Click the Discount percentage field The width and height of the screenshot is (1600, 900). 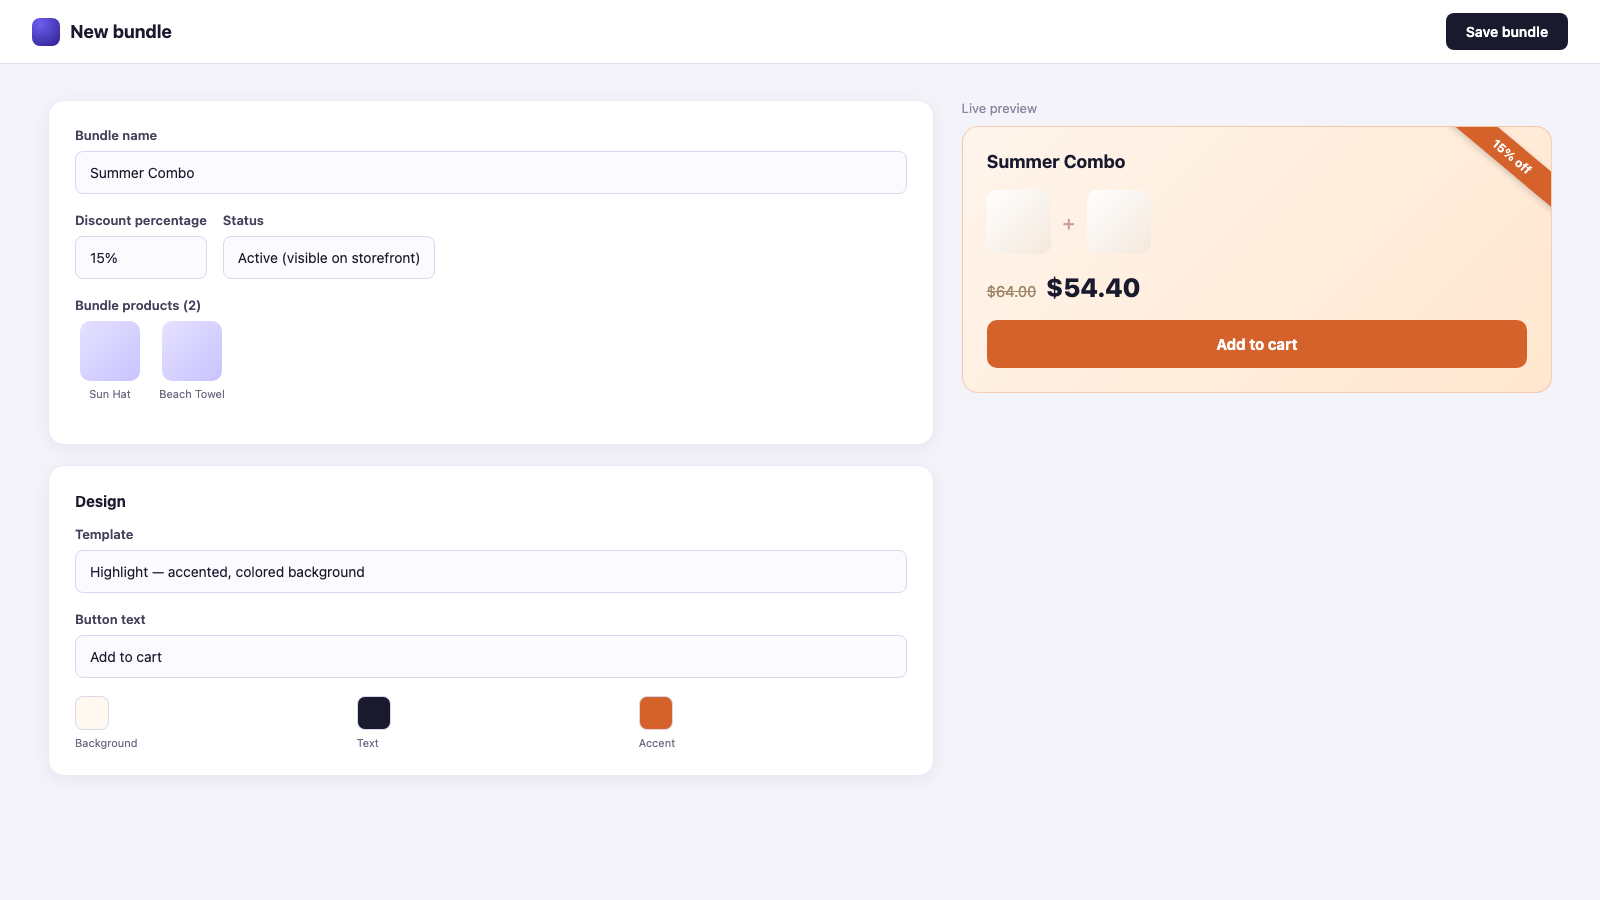(141, 258)
